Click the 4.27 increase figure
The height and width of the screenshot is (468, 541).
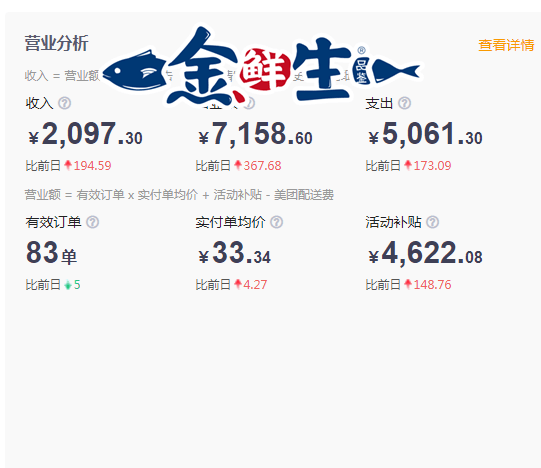pyautogui.click(x=255, y=285)
